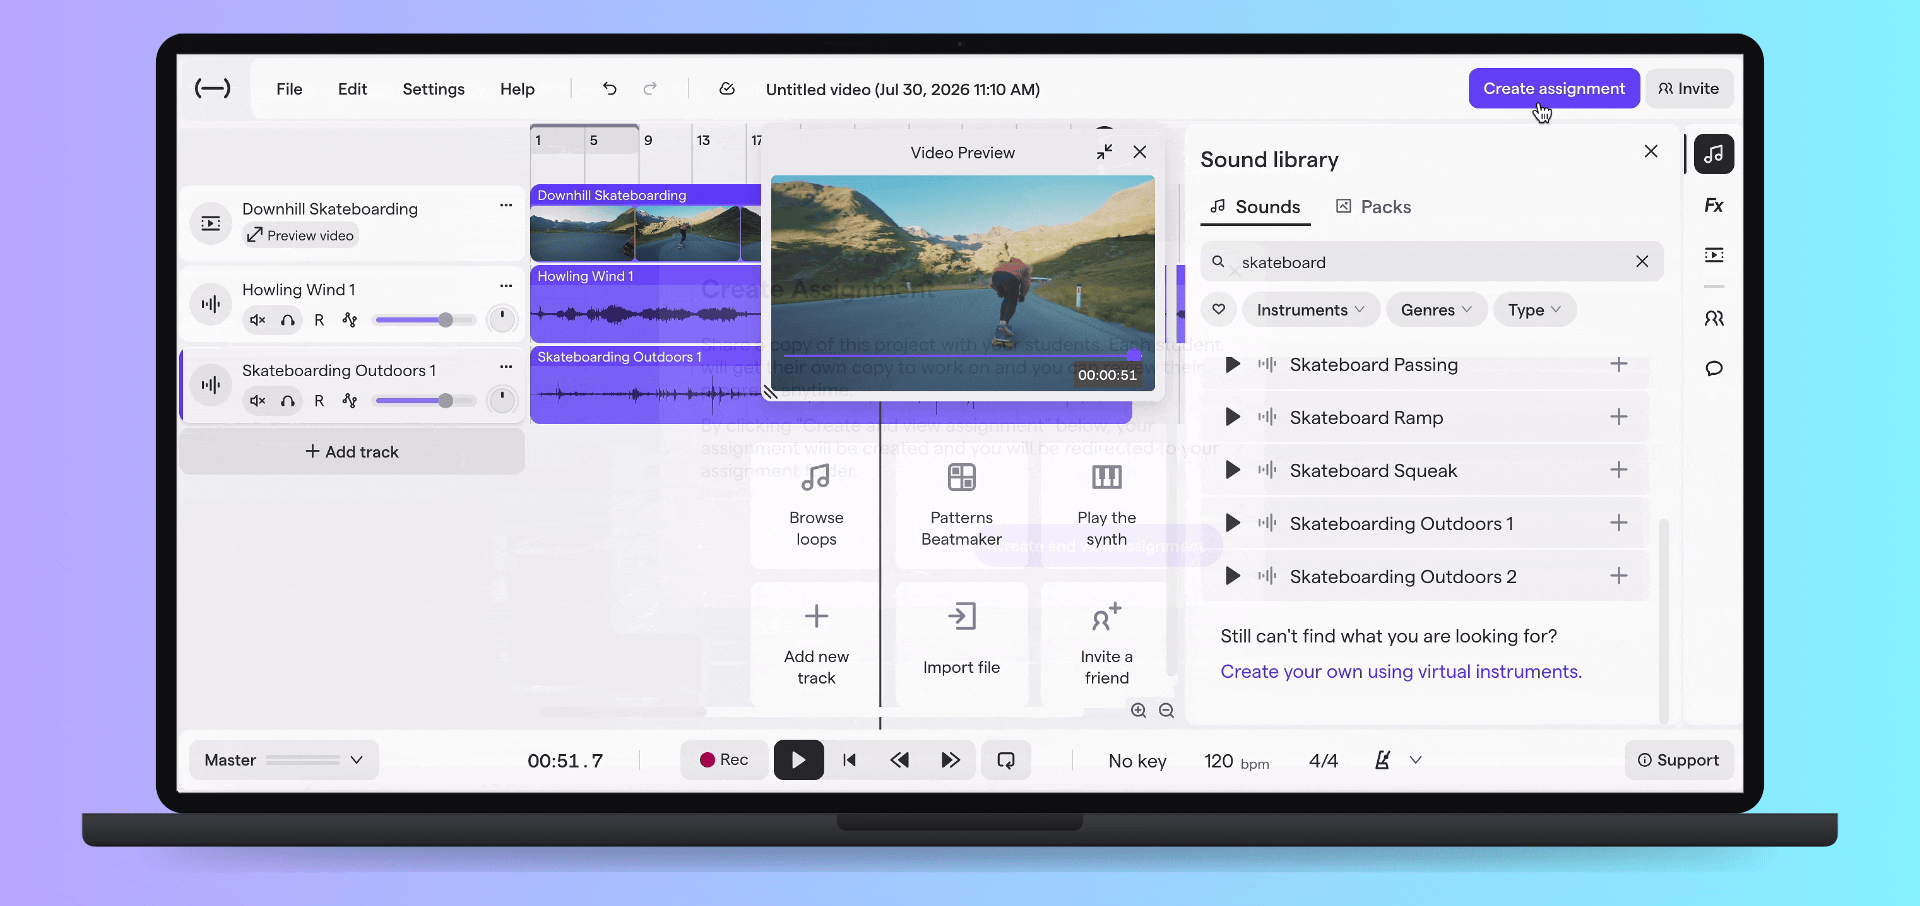Image resolution: width=1920 pixels, height=906 pixels.
Task: Open the Edit menu
Action: tap(352, 89)
